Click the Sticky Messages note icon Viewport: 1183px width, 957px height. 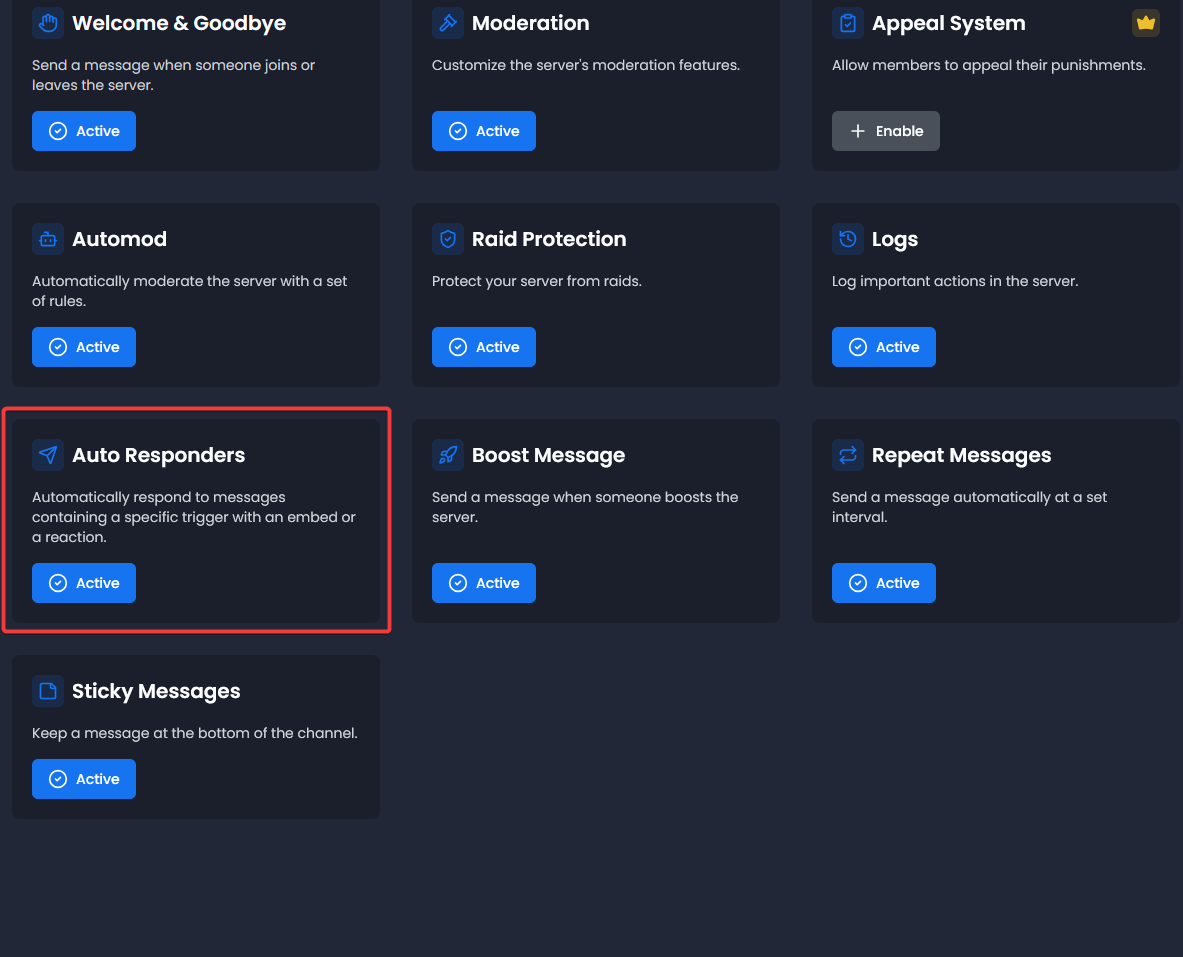(48, 691)
